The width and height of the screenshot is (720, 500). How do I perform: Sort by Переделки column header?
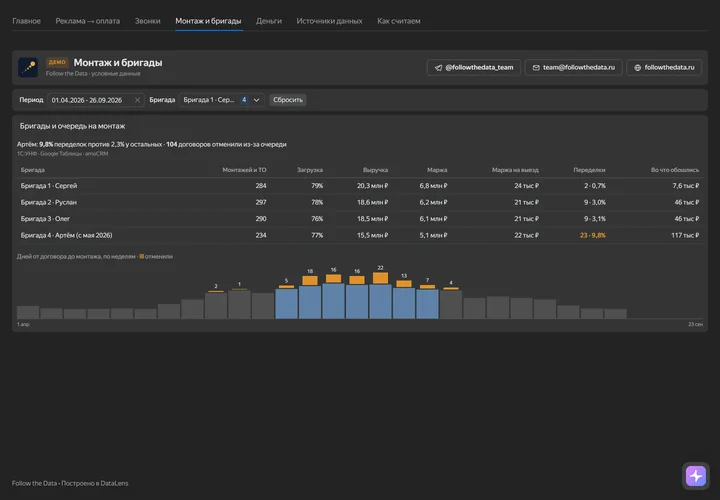(x=589, y=170)
